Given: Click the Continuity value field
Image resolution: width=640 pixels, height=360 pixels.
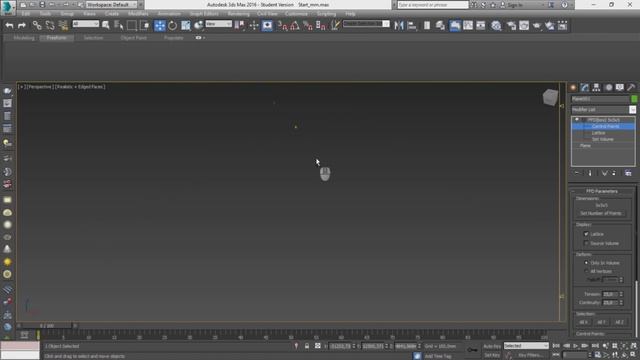Looking at the screenshot, I should (x=610, y=302).
